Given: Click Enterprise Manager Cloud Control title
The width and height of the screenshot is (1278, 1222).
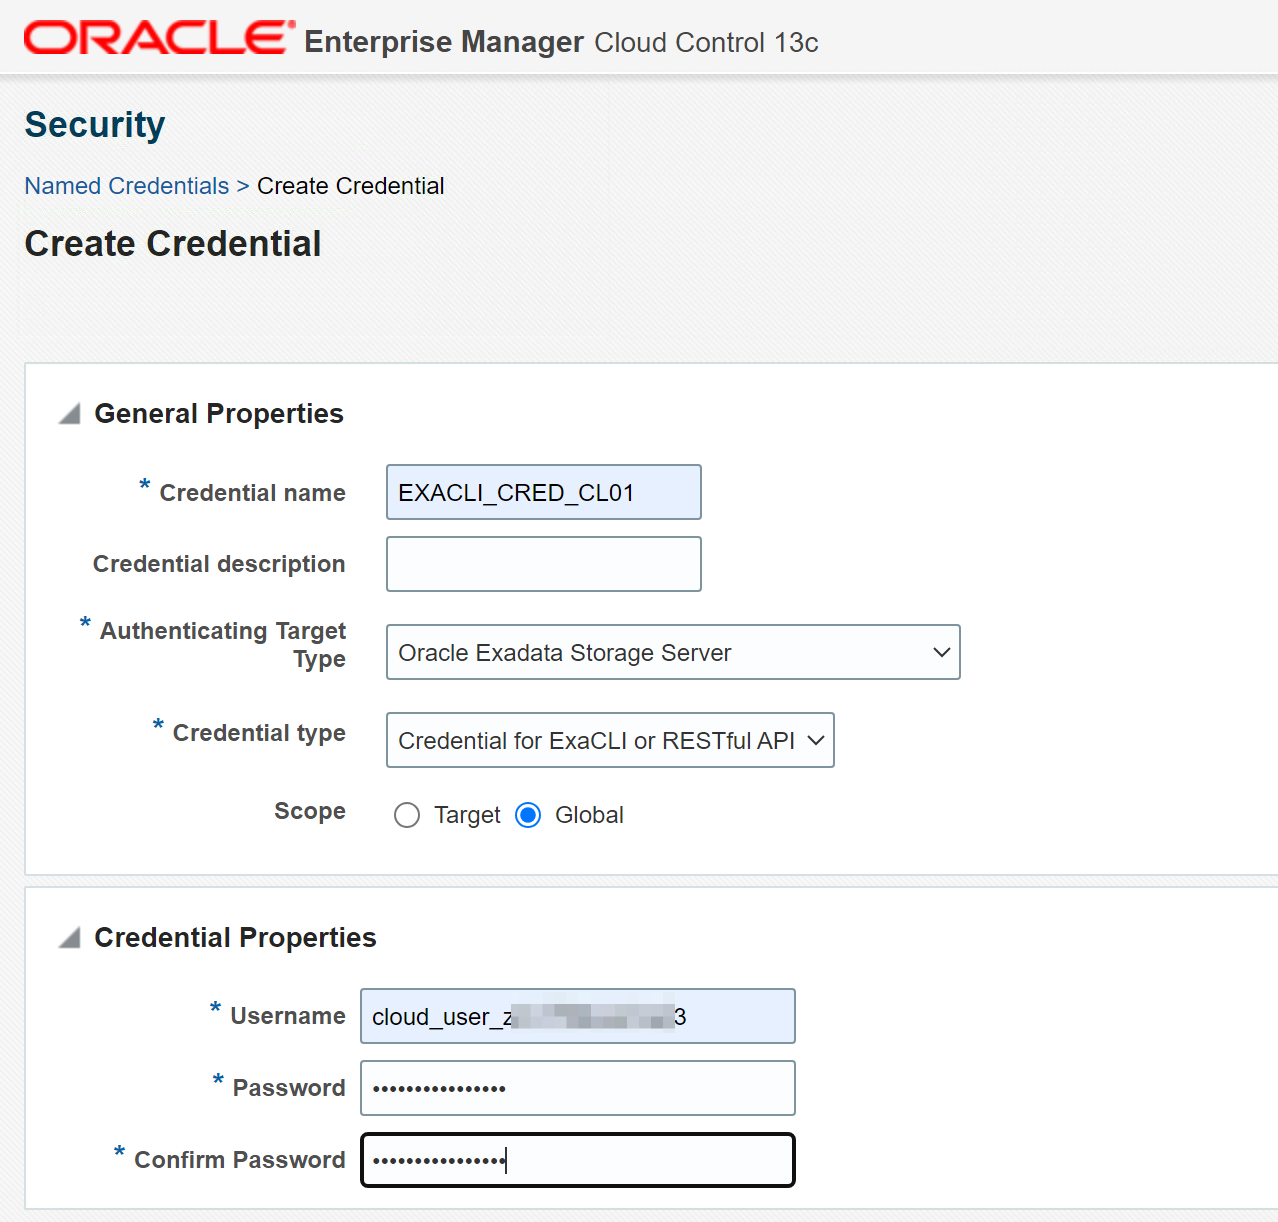Looking at the screenshot, I should tap(561, 42).
